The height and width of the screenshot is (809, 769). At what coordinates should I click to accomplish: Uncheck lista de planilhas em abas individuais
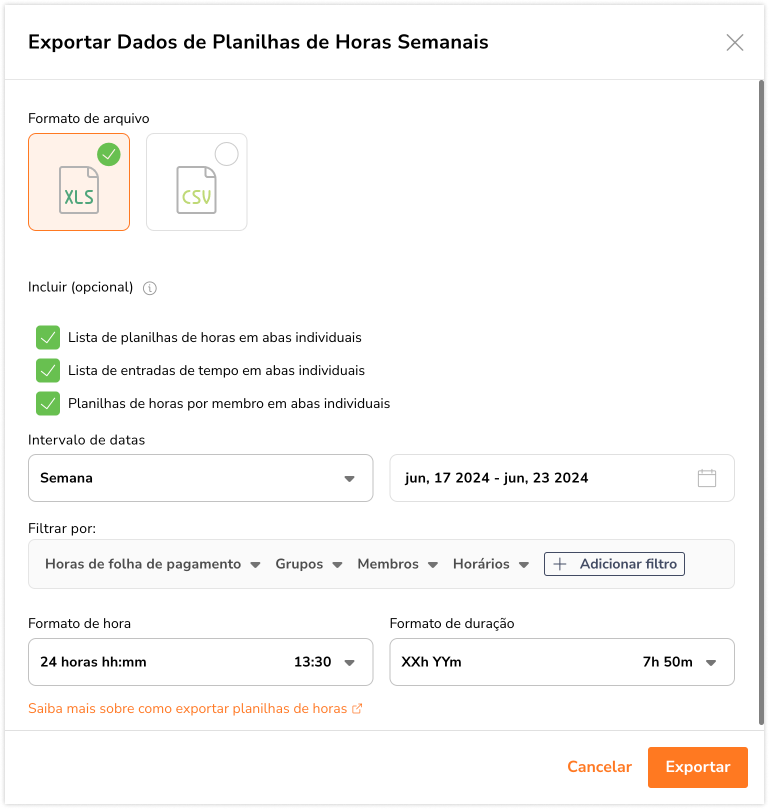(x=48, y=337)
